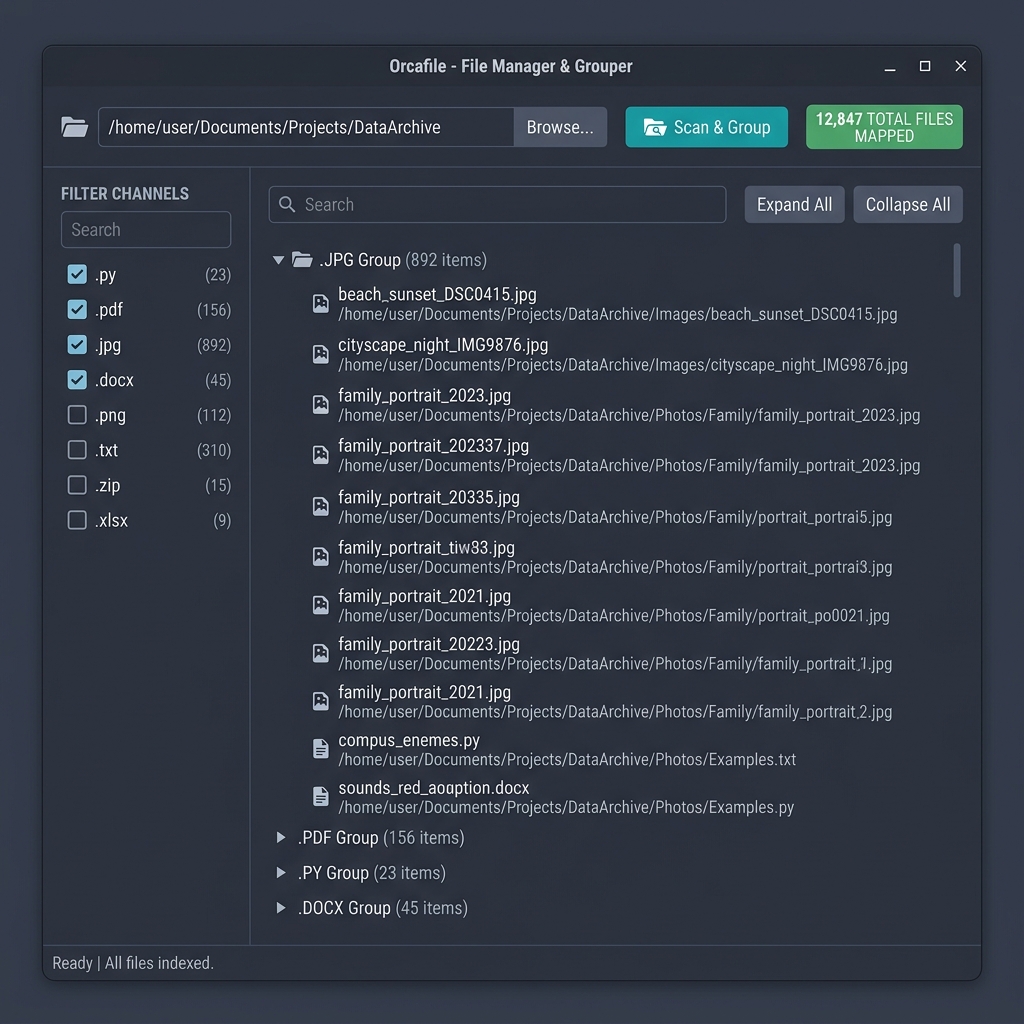Screen dimensions: 1024x1024
Task: Click the image icon for cityscape_night_IMG9876.jpg
Action: (x=321, y=354)
